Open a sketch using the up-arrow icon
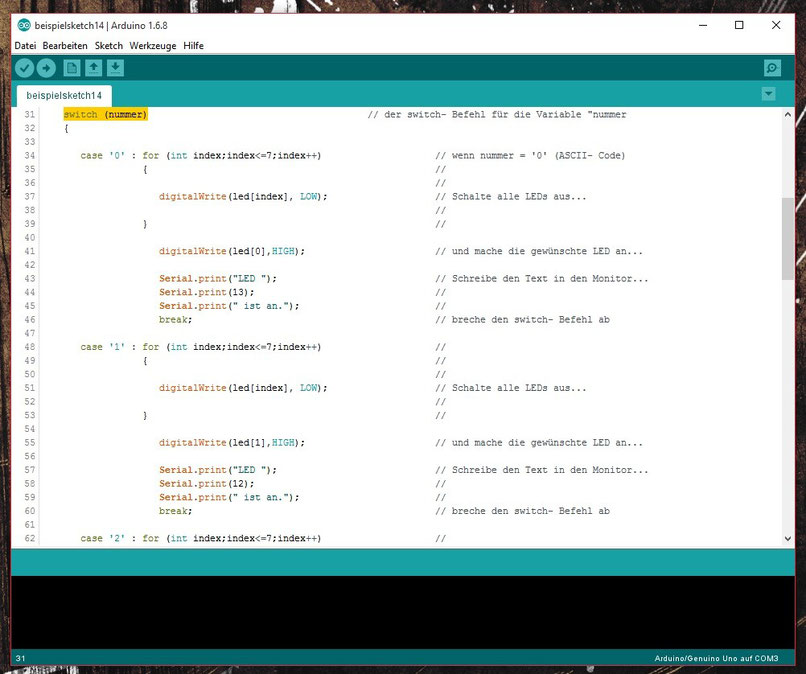 point(94,68)
